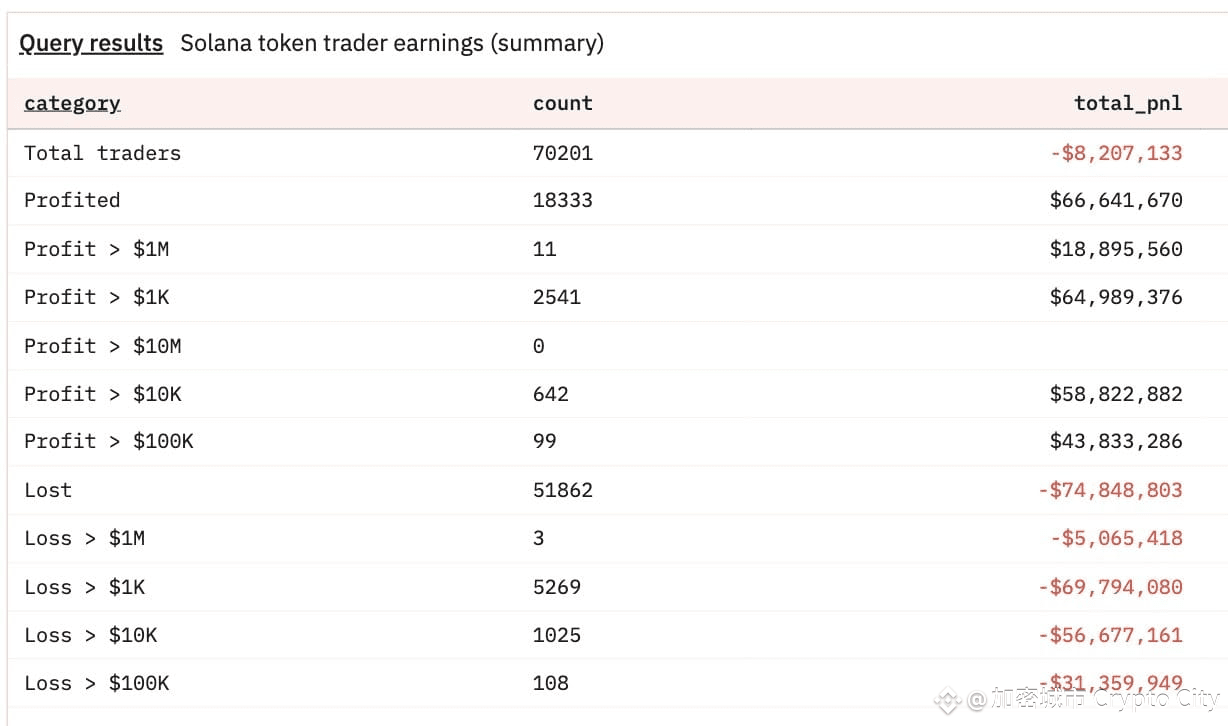
Task: Click the count value 5269
Action: pyautogui.click(x=557, y=587)
